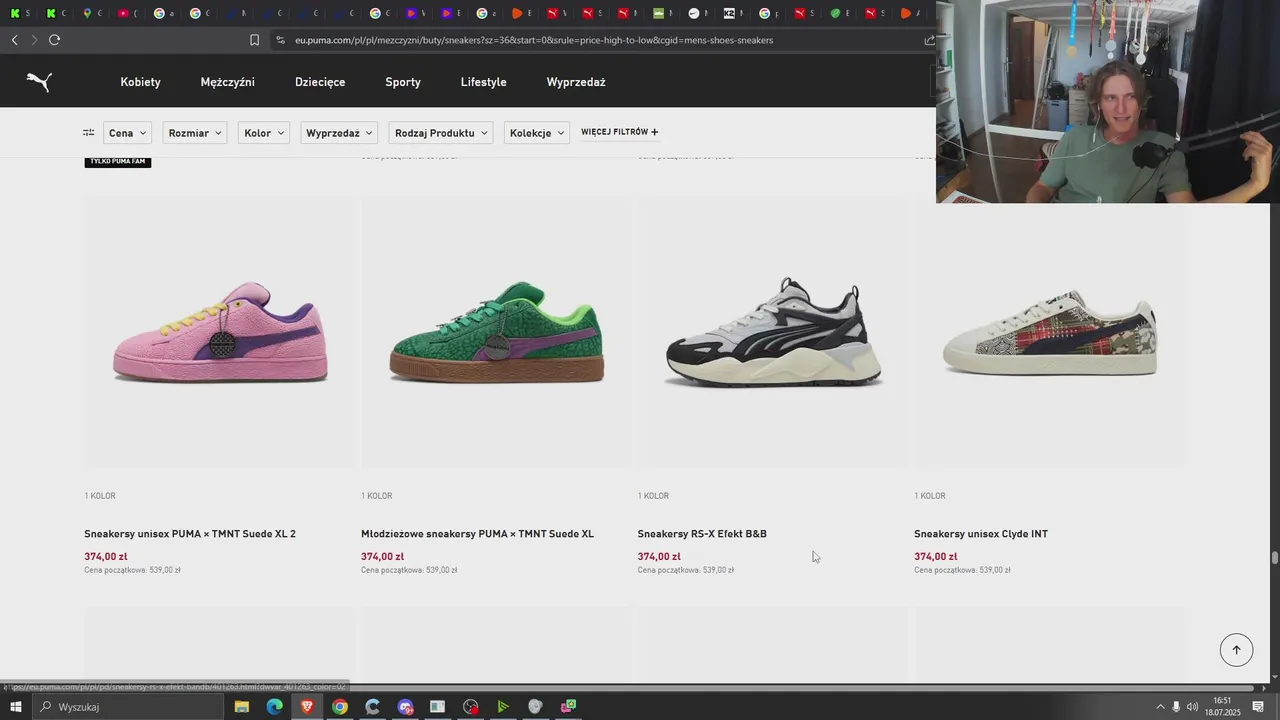Open the site settings icon beside the URL

point(280,40)
